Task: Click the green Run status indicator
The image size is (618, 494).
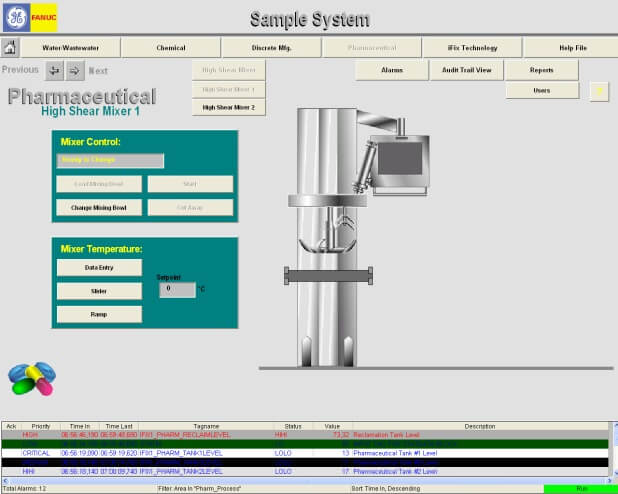Action: coord(581,489)
